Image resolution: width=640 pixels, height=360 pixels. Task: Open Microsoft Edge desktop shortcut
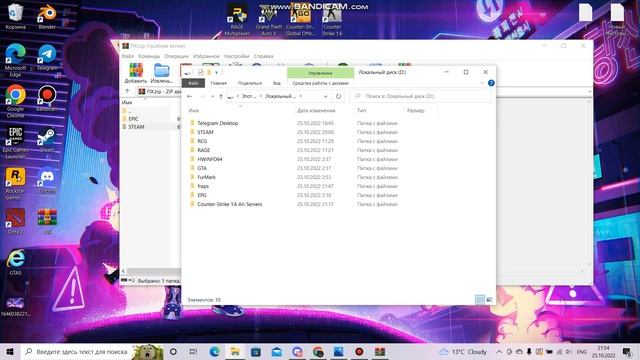[16, 60]
